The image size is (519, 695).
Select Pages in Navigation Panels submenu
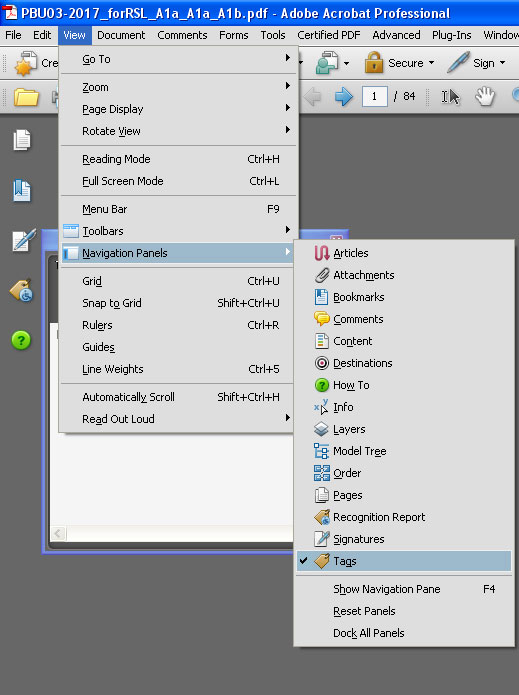pyautogui.click(x=404, y=495)
